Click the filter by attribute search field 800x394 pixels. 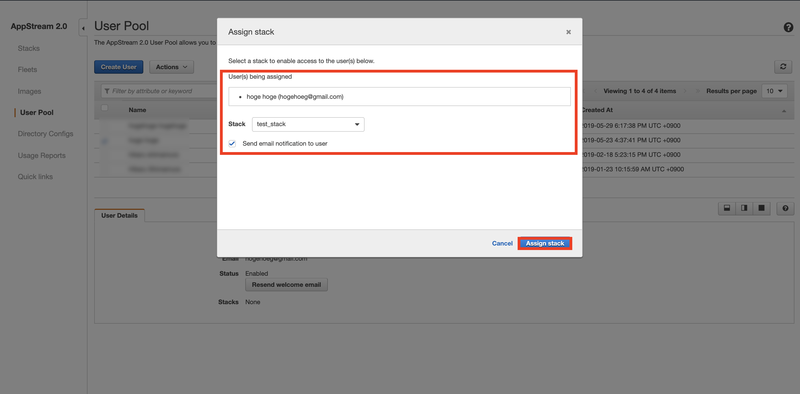pos(159,91)
